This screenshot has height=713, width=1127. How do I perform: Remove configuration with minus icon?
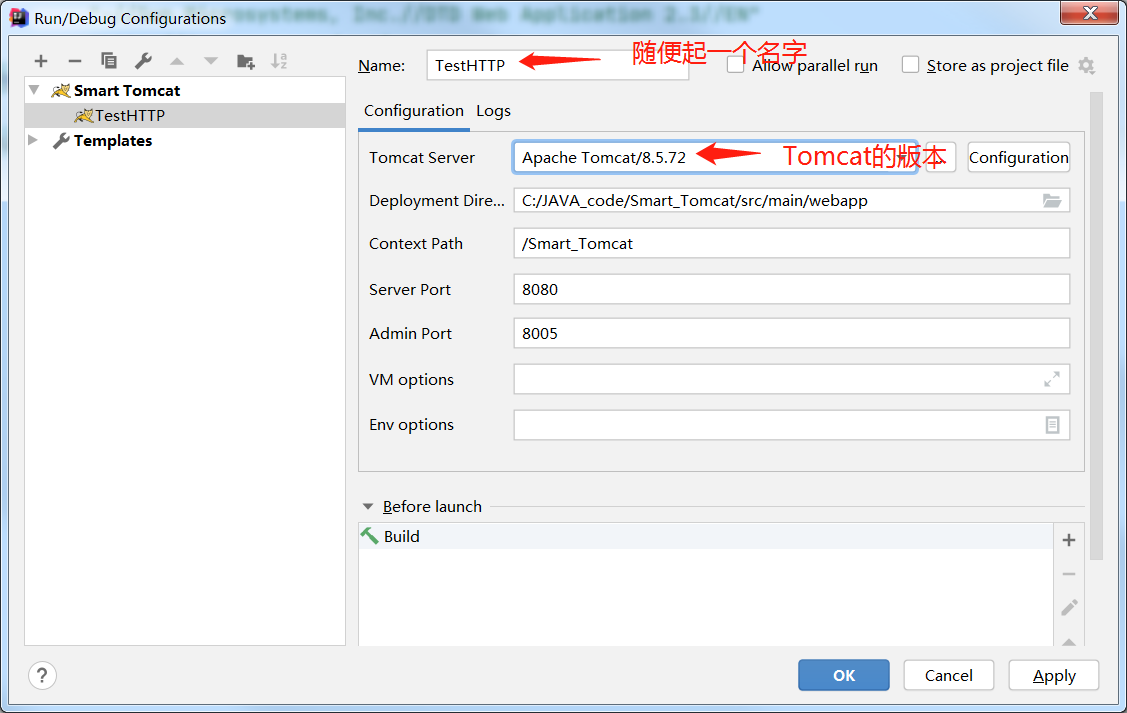click(x=75, y=61)
